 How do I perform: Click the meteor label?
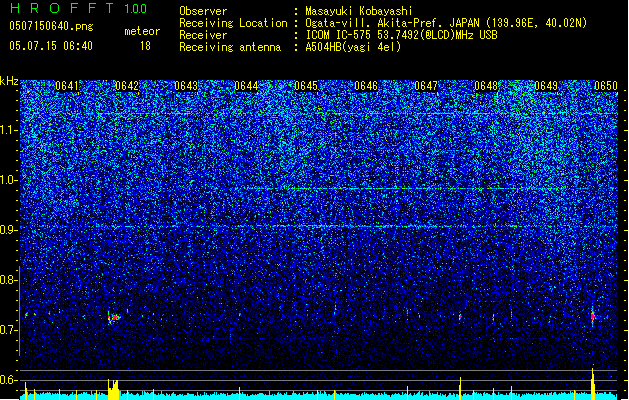point(142,31)
